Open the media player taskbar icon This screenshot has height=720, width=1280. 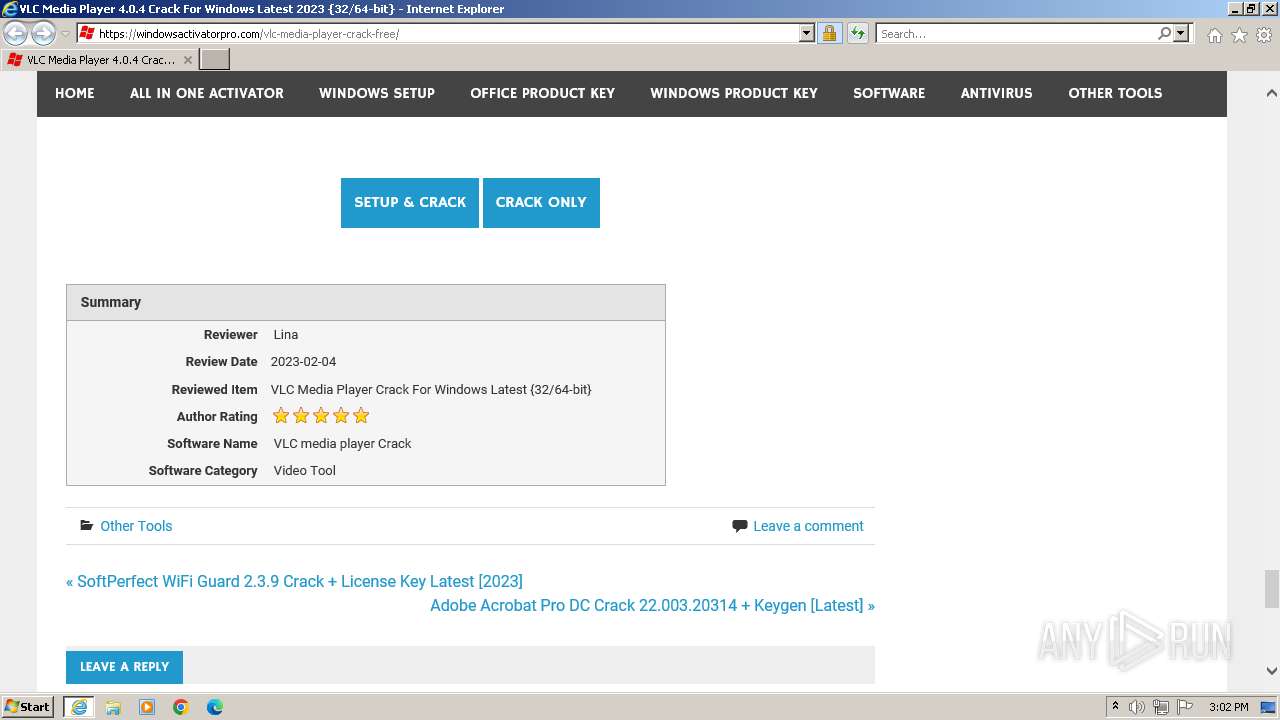(147, 707)
